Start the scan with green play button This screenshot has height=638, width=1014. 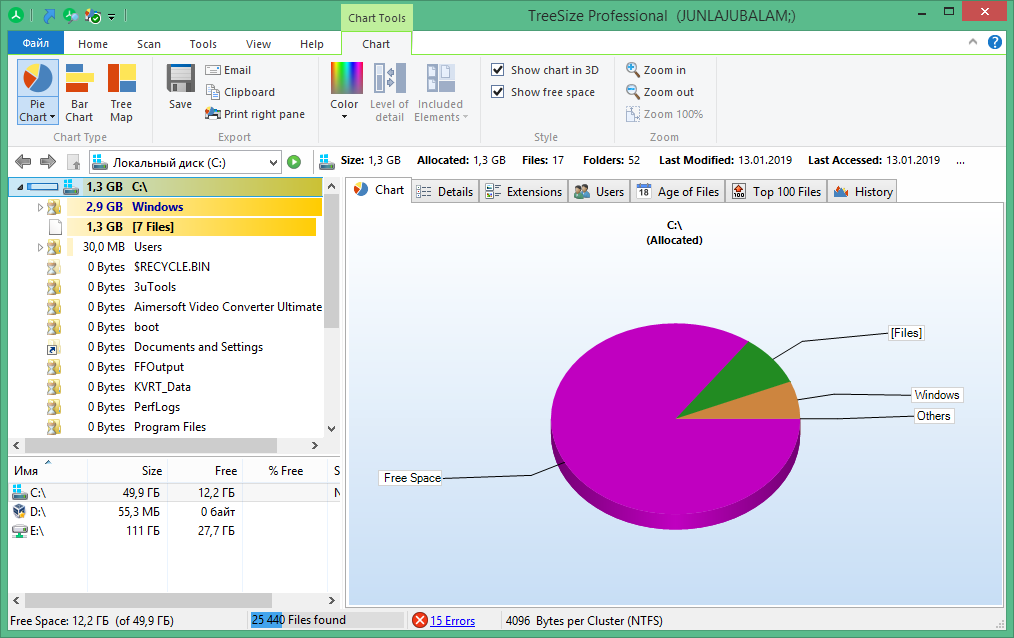294,162
